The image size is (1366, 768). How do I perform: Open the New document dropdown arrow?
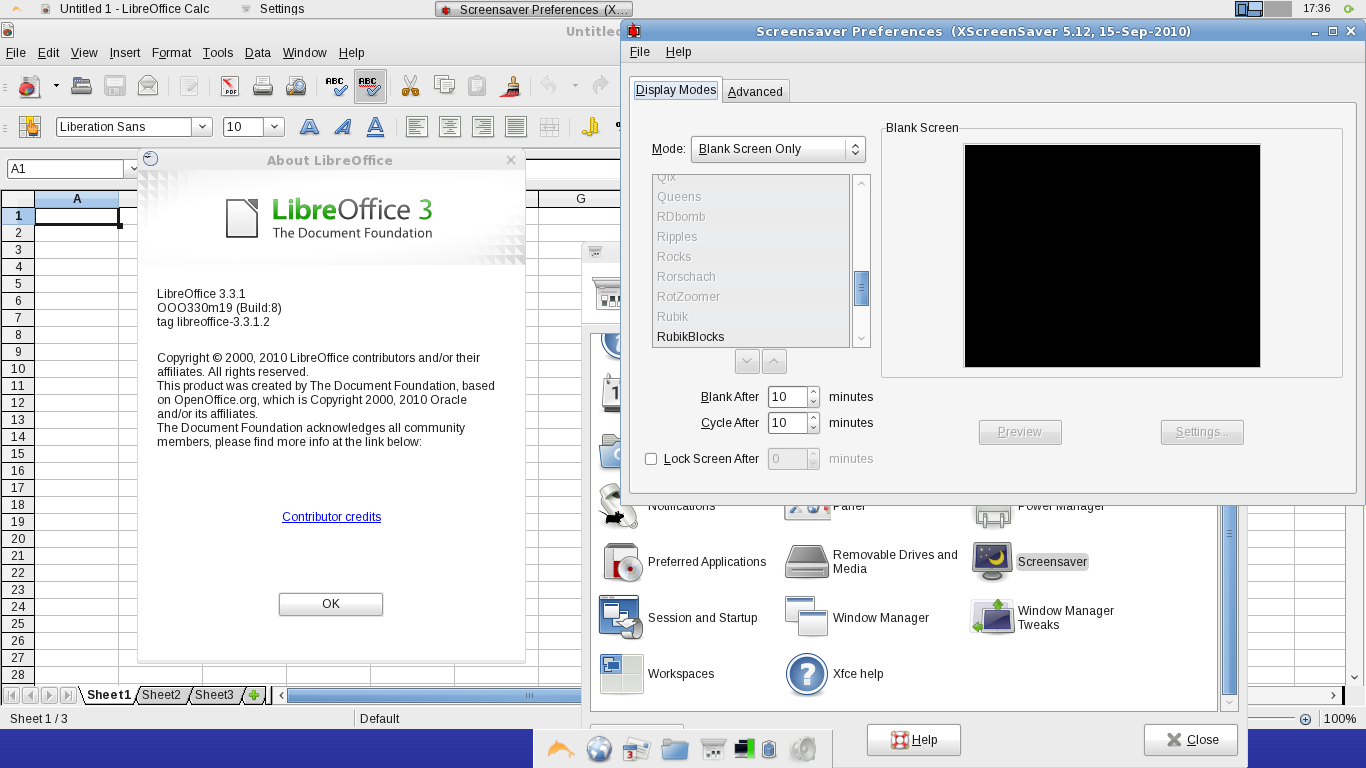coord(56,86)
